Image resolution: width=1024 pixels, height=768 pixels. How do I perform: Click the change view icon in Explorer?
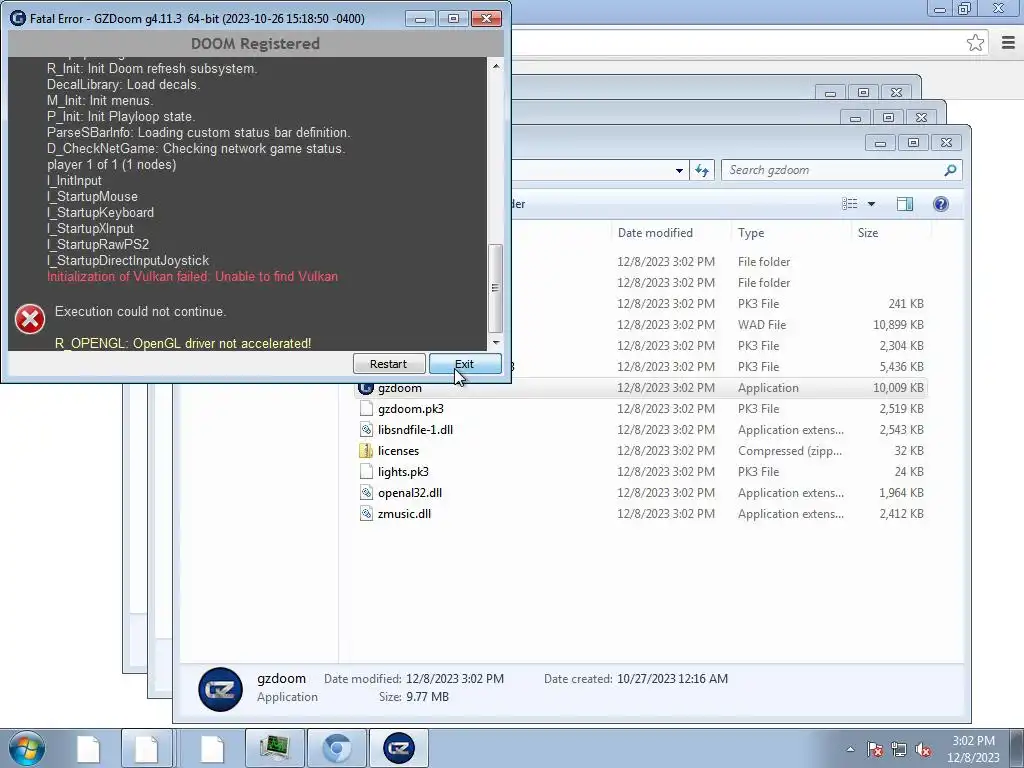click(x=850, y=204)
